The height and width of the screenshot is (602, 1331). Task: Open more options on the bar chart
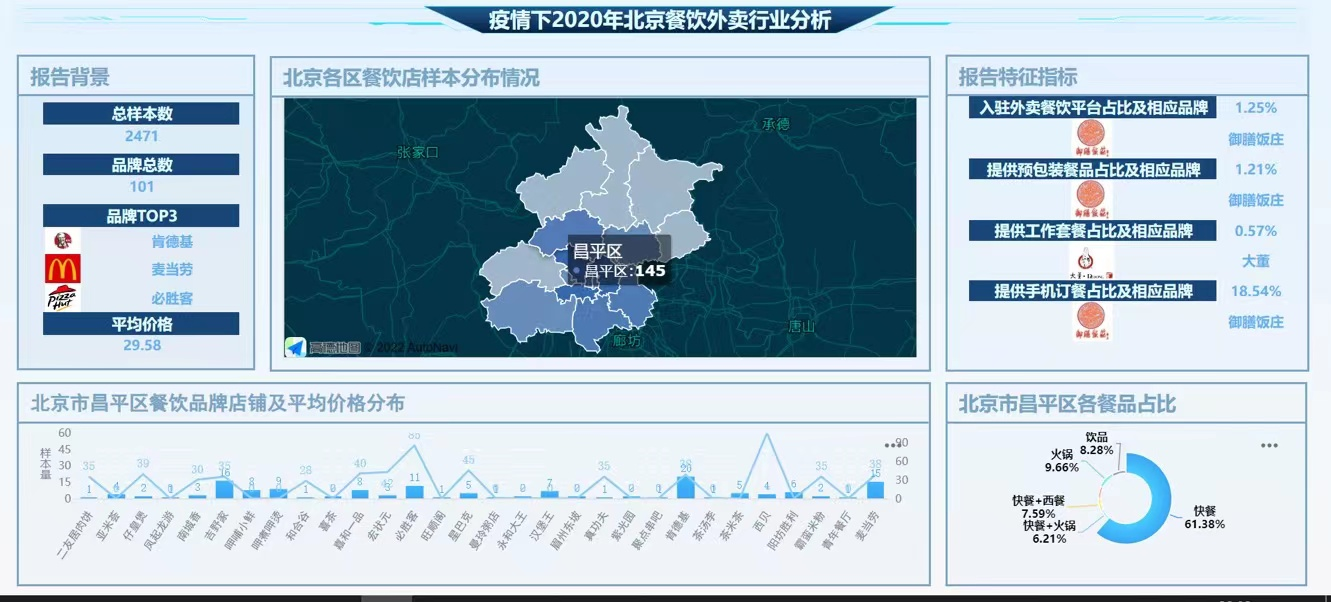(x=892, y=446)
